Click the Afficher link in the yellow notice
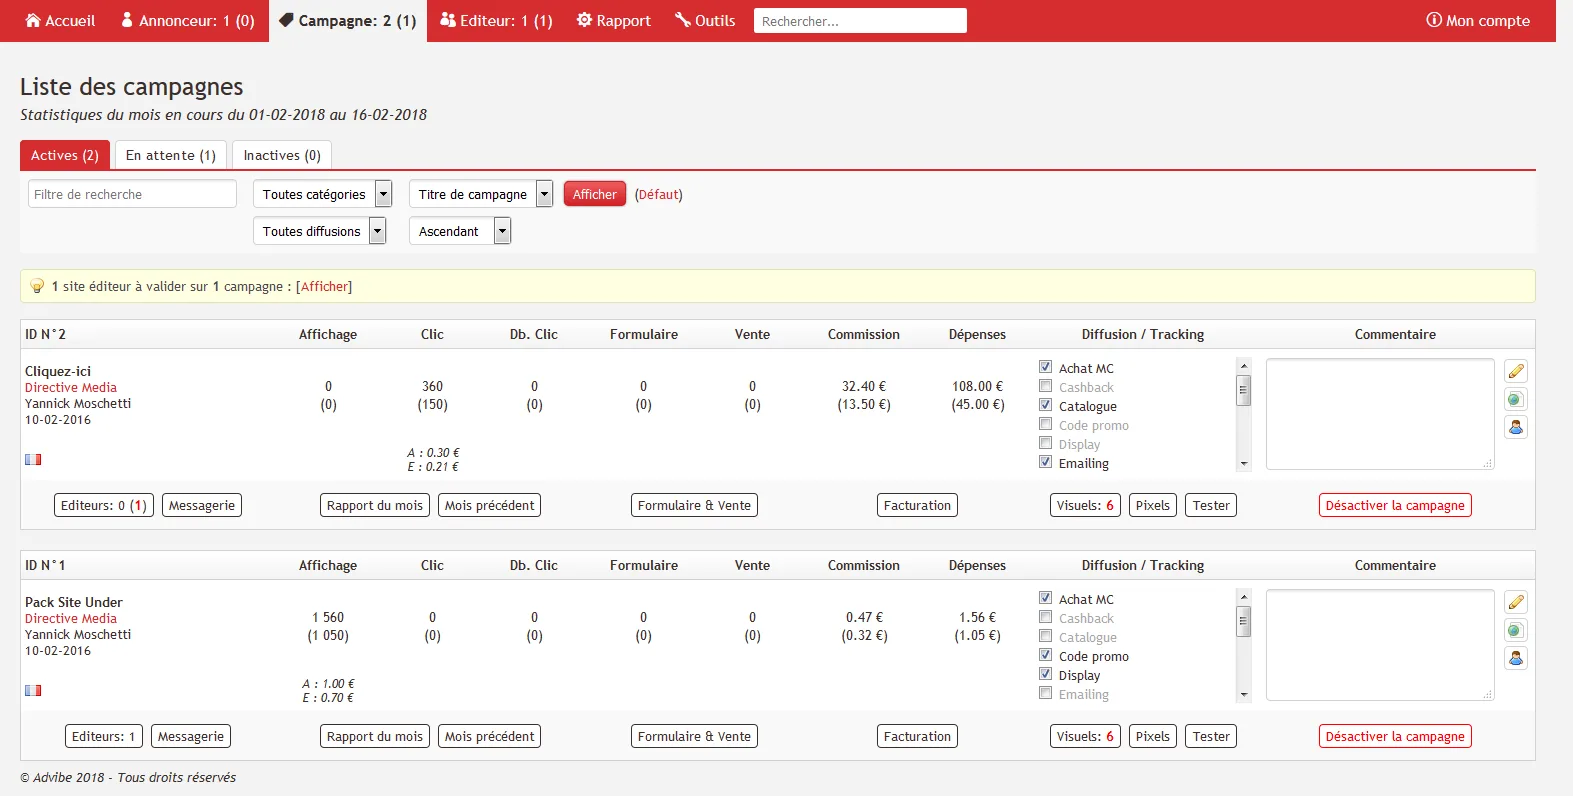Viewport: 1573px width, 796px height. [325, 287]
